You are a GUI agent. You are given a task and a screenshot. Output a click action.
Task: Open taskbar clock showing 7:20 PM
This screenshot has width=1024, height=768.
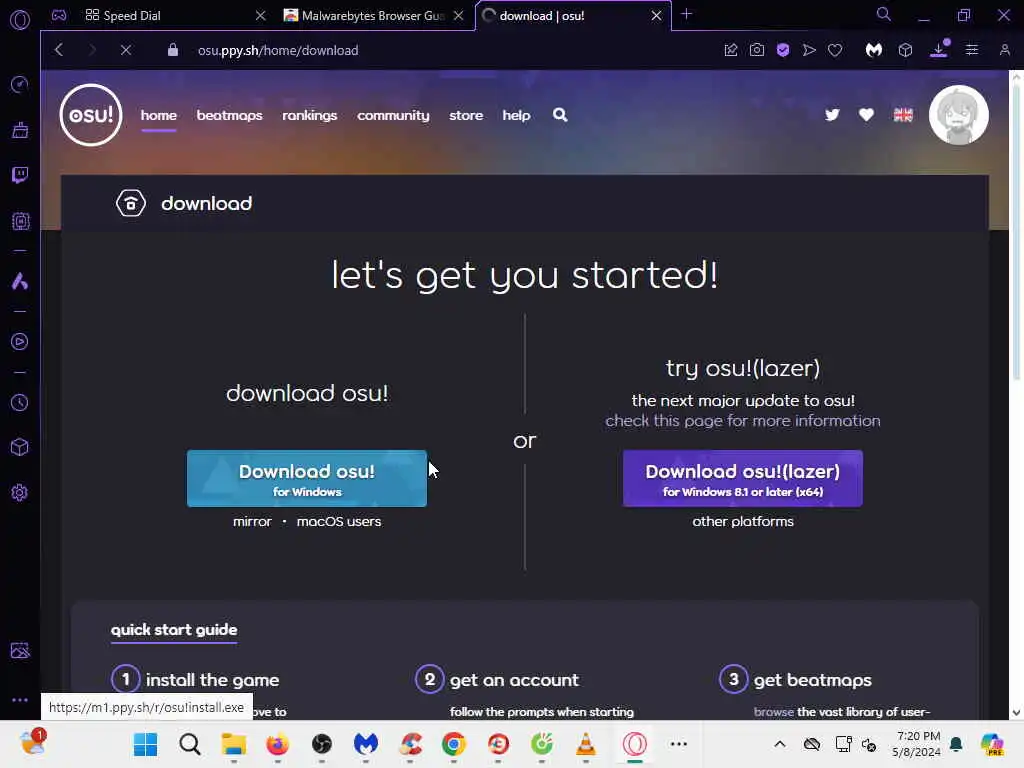click(917, 744)
